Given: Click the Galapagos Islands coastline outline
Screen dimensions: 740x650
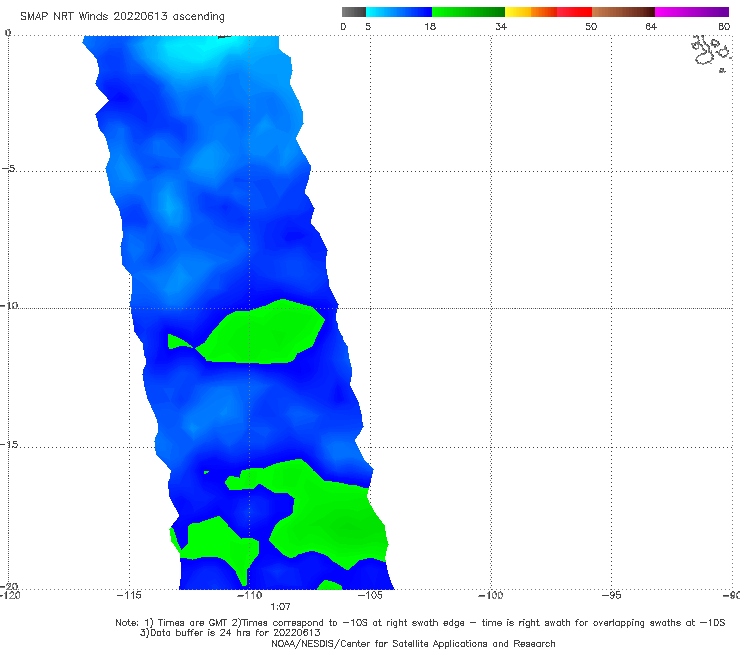Looking at the screenshot, I should coord(712,53).
